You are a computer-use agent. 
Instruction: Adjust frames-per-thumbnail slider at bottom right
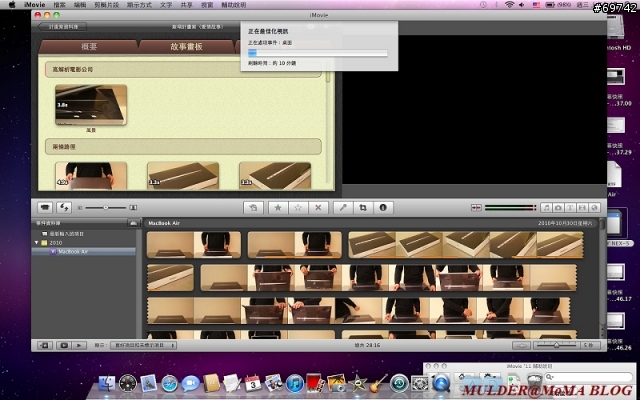point(556,345)
